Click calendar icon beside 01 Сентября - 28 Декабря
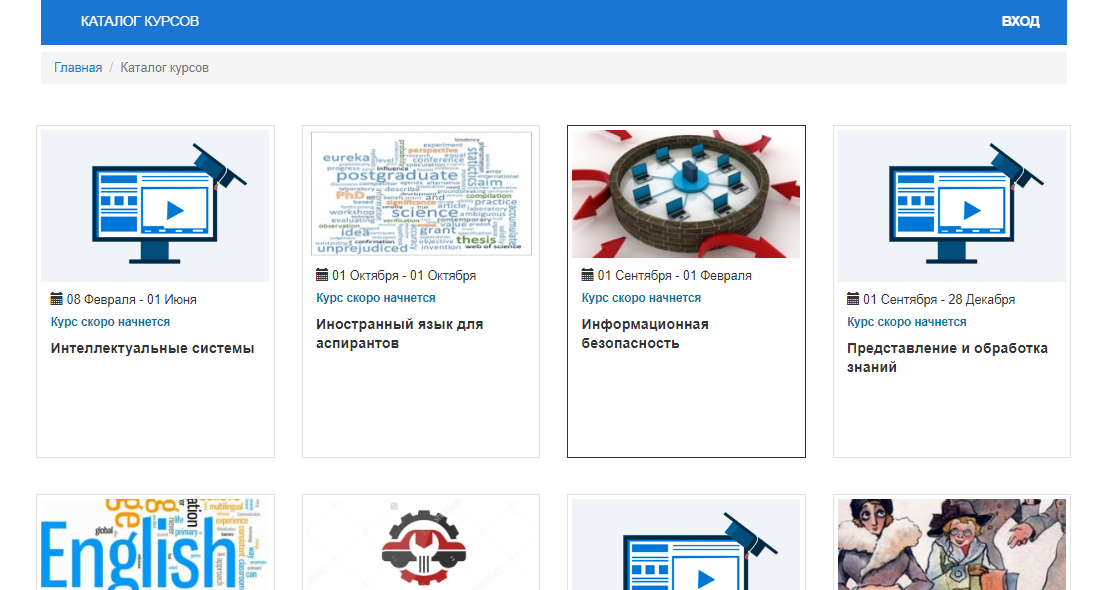1101x590 pixels. point(853,299)
